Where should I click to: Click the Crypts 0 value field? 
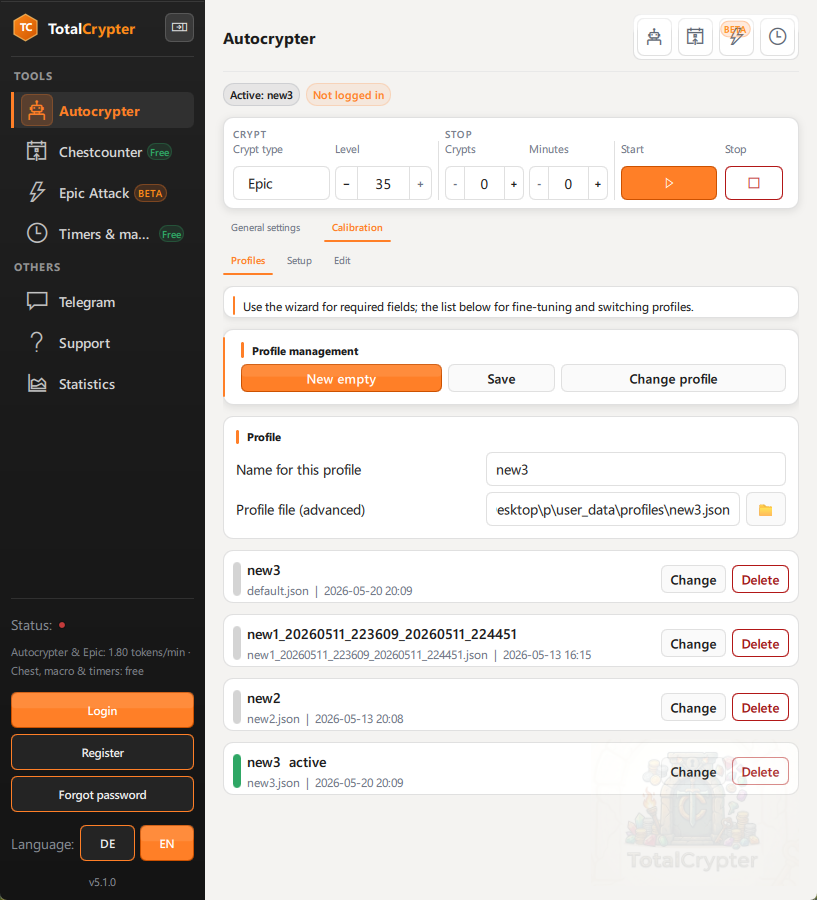[x=484, y=184]
